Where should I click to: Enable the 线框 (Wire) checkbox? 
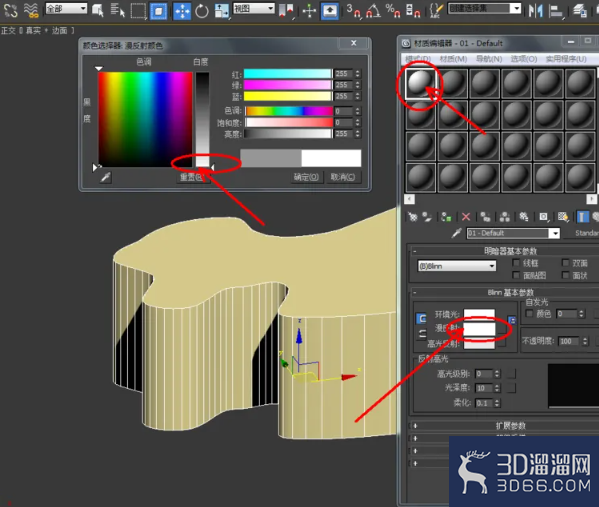(516, 263)
